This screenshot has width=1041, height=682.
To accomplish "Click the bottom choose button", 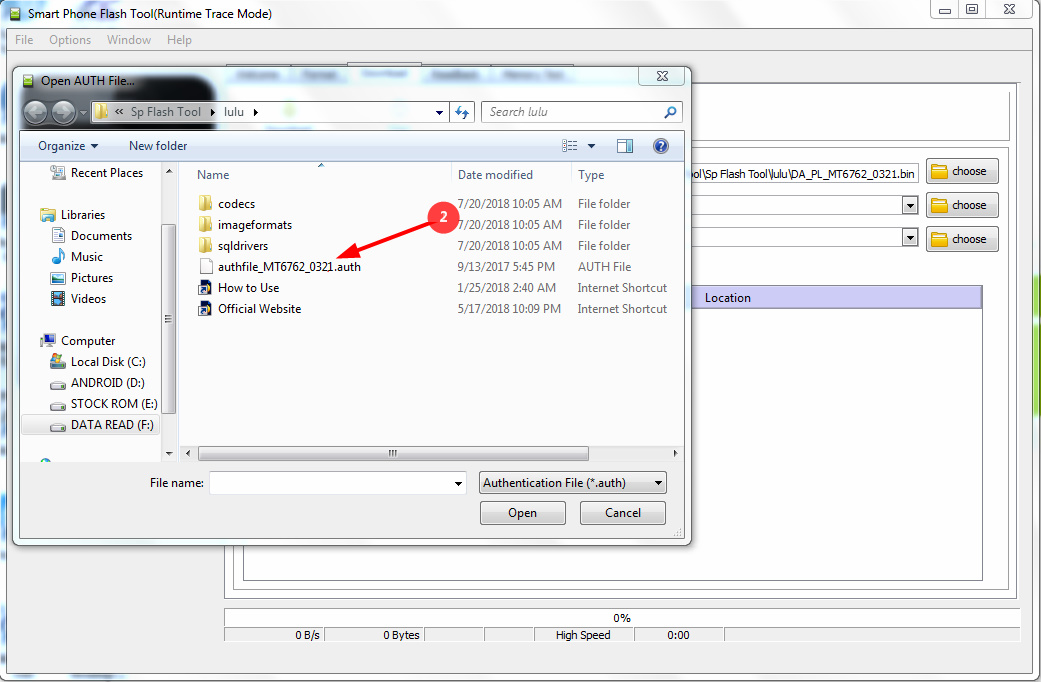I will tap(962, 239).
